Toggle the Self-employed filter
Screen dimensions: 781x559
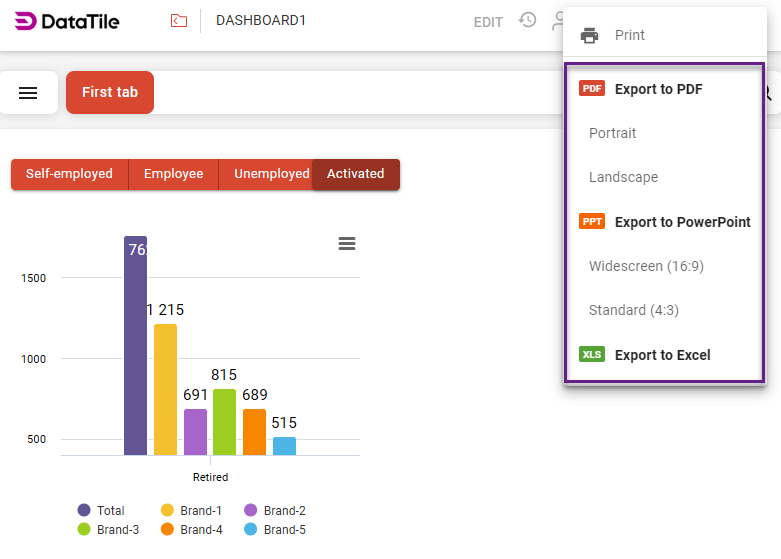[x=69, y=174]
